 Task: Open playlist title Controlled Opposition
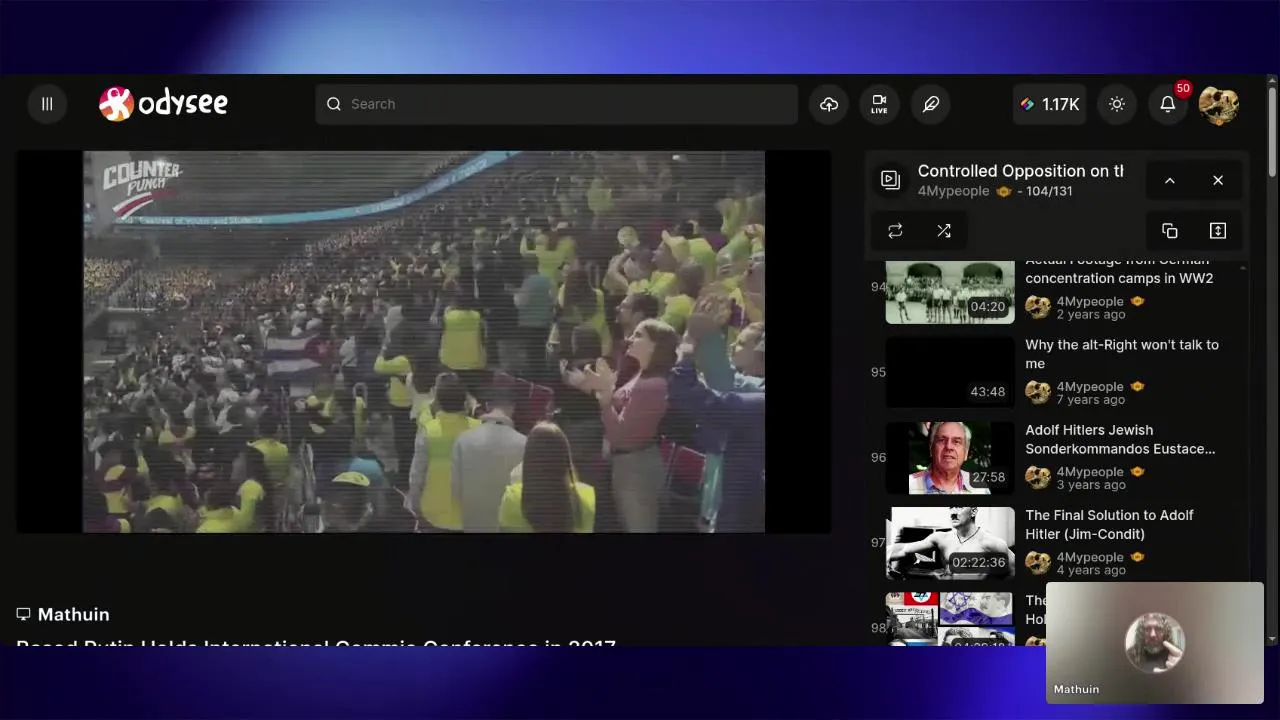1020,171
